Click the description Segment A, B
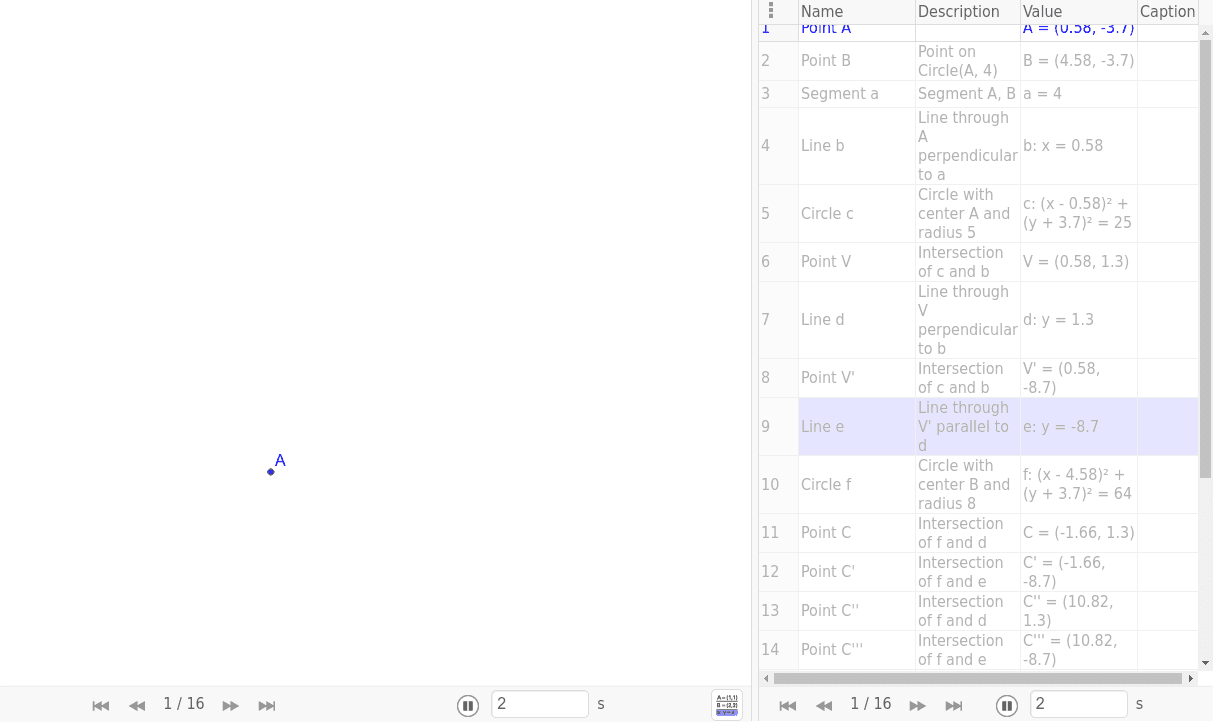This screenshot has height=723, width=1215. click(967, 94)
